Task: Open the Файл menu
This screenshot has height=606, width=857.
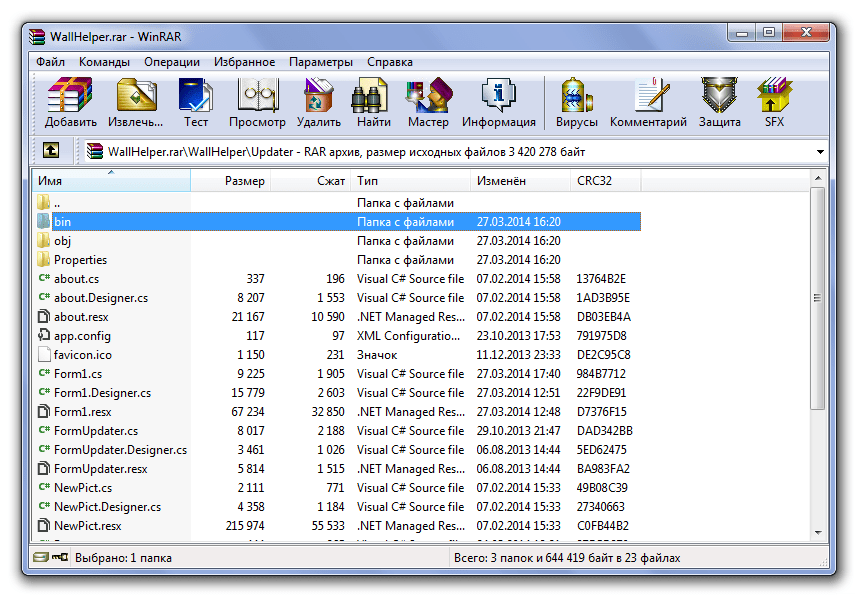Action: [50, 62]
